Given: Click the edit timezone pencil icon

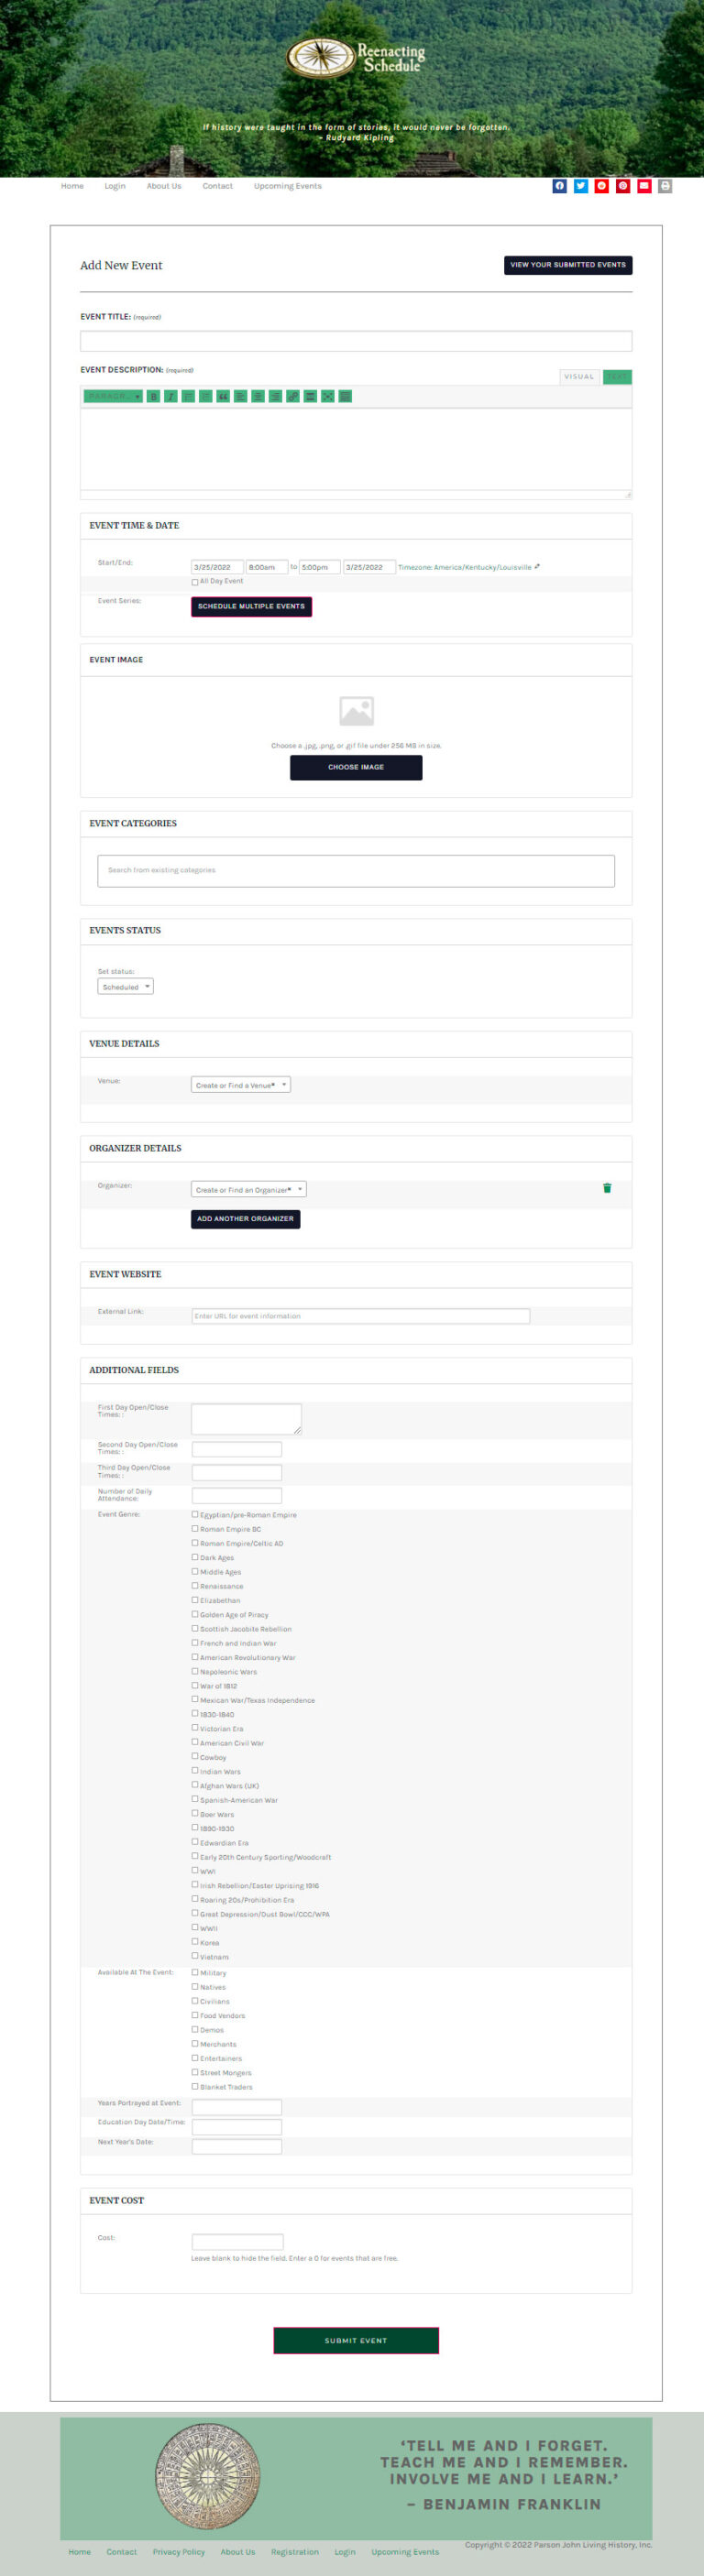Looking at the screenshot, I should click(538, 566).
